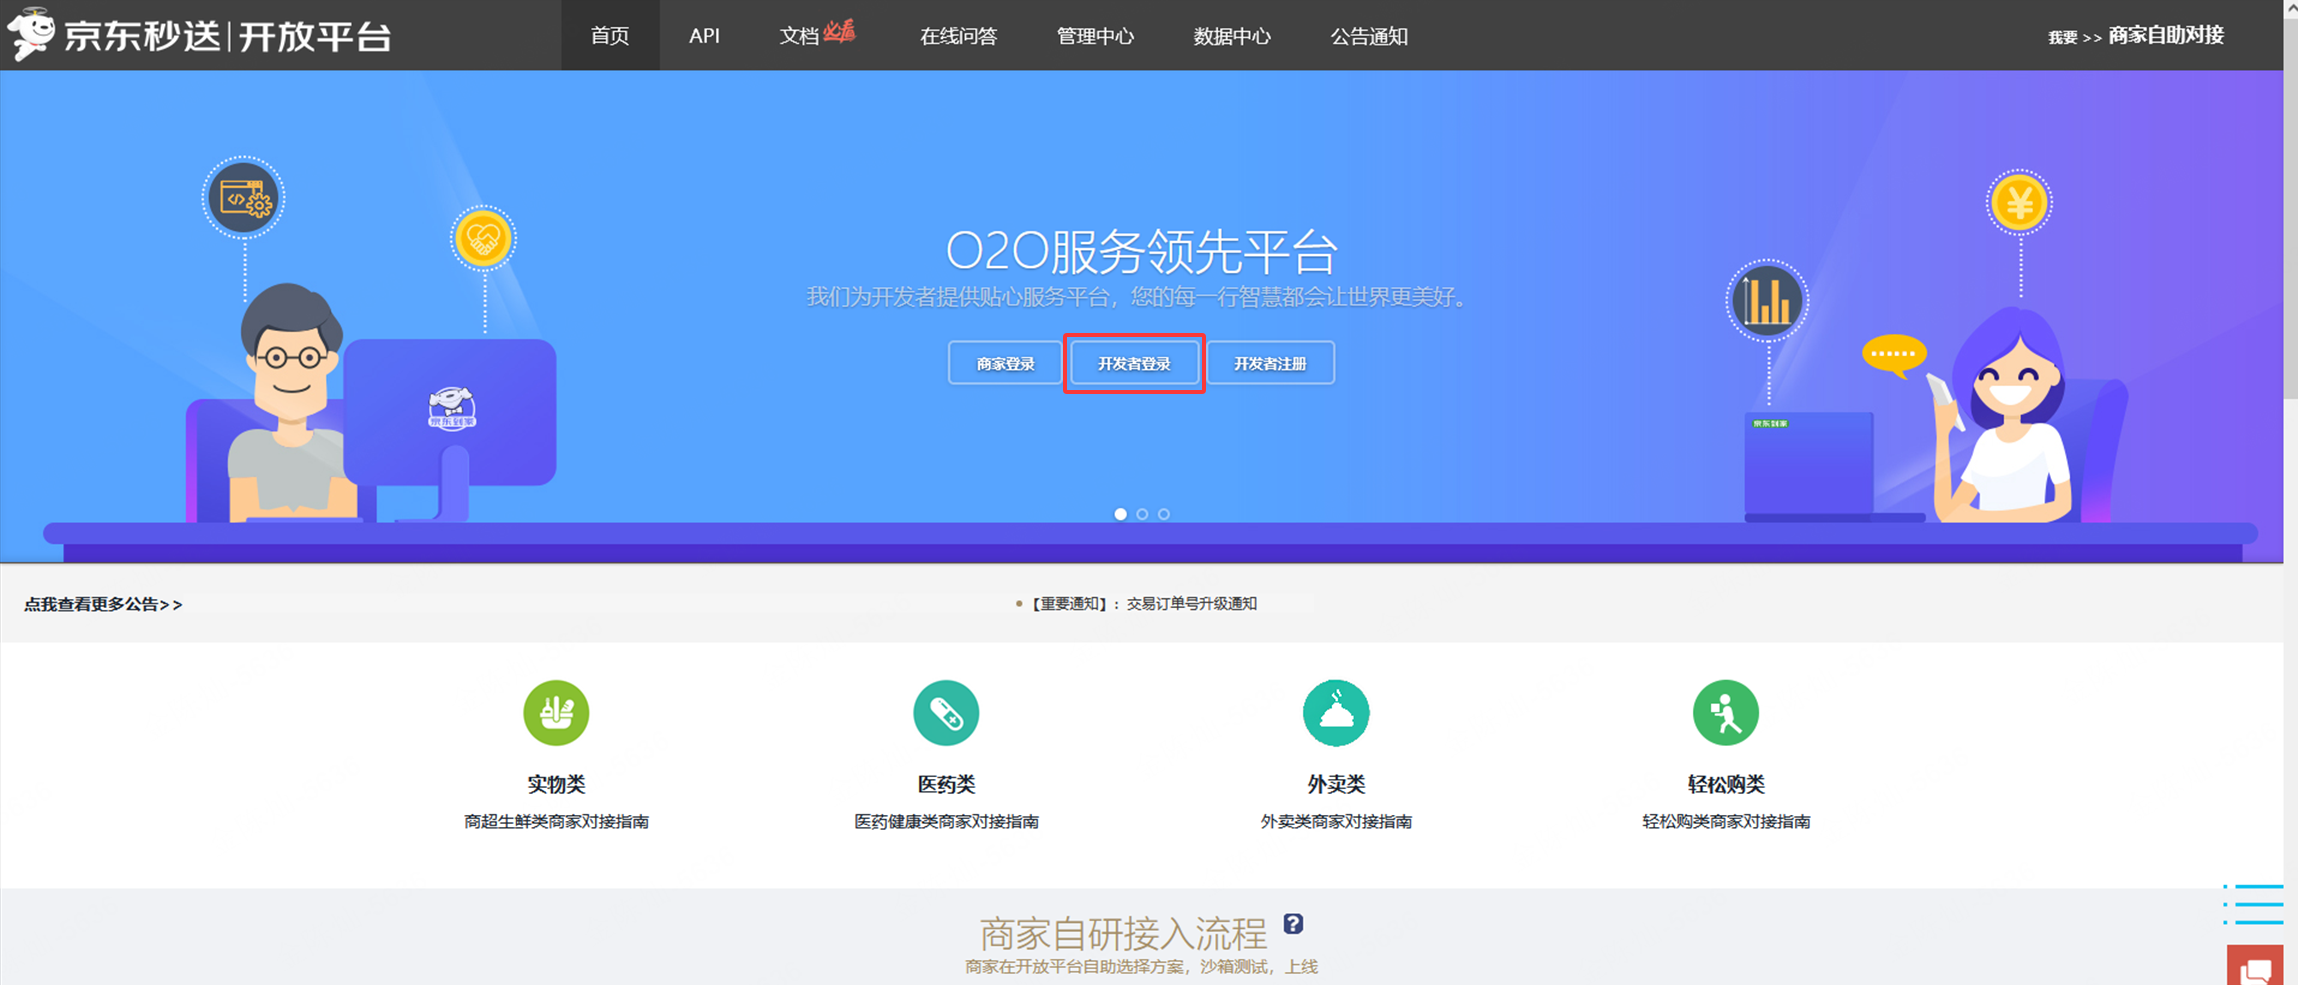Screen dimensions: 2298x985
Task: Click the scrollbar up arrow
Action: point(2291,8)
